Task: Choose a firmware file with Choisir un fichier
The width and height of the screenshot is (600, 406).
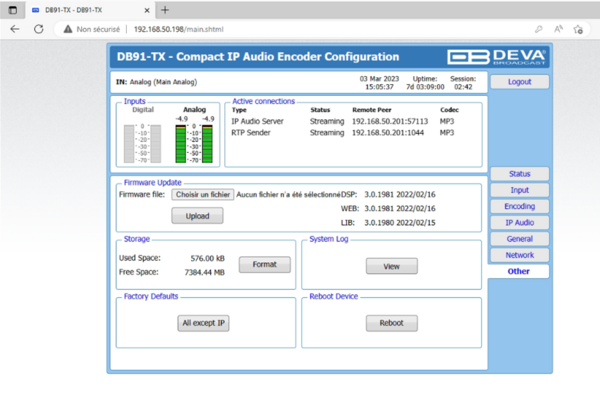Action: click(203, 194)
